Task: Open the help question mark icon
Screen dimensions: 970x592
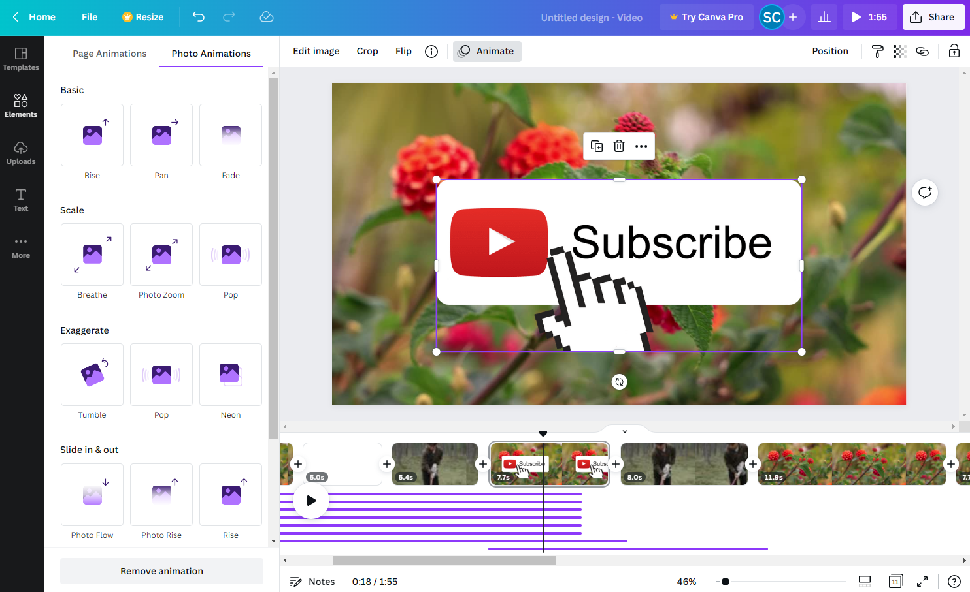Action: tap(954, 581)
